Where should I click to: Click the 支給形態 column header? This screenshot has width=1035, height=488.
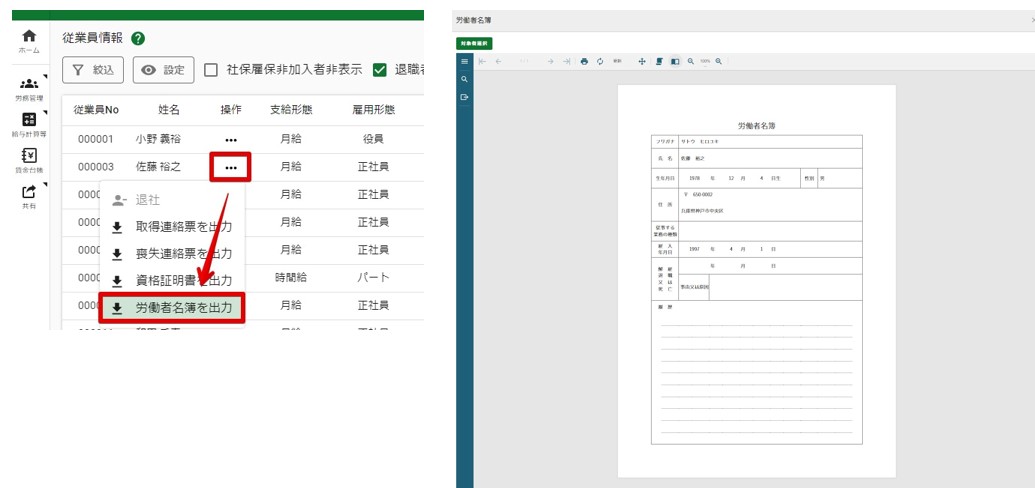(291, 110)
